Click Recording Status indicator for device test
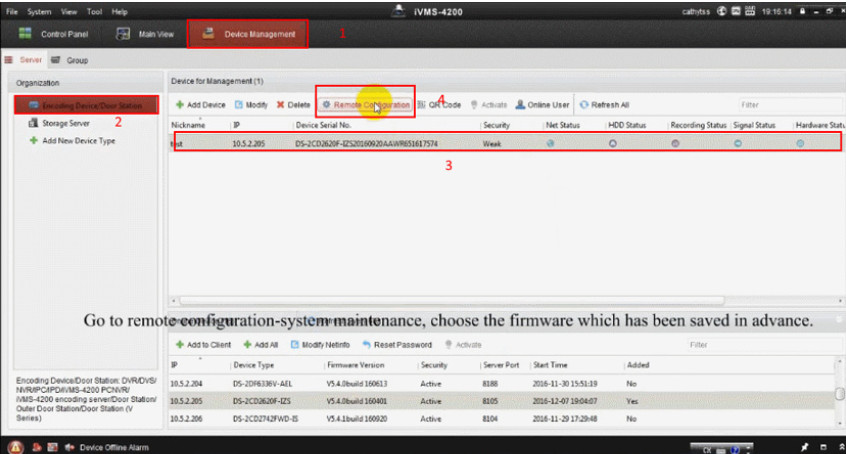Screen dimensions: 846x454 coord(675,144)
